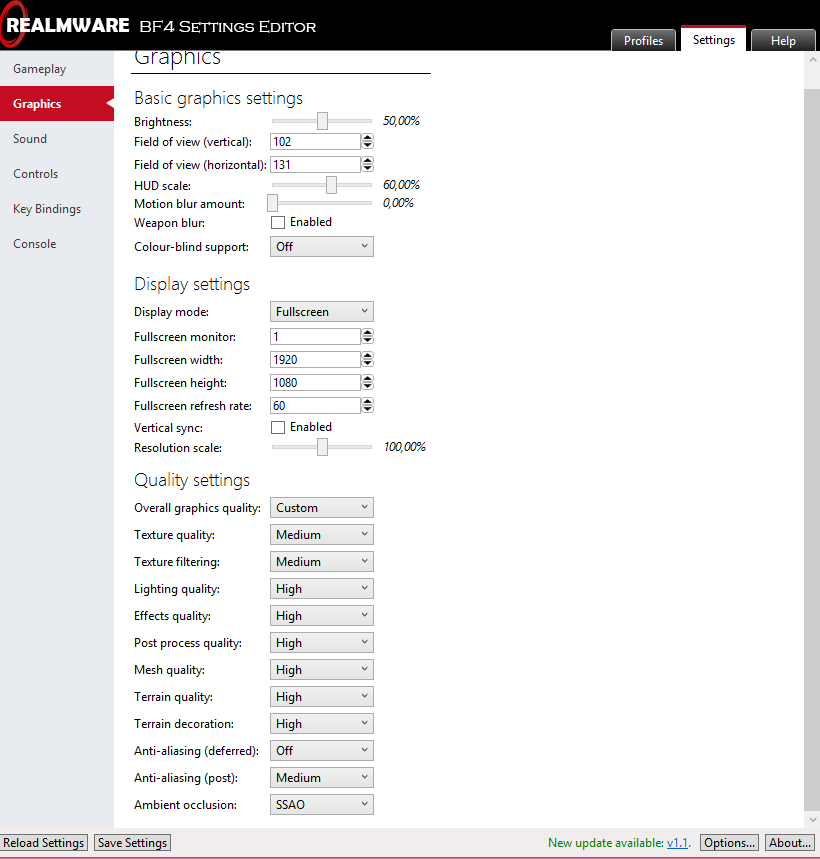Image resolution: width=820 pixels, height=859 pixels.
Task: Open Anti-aliasing (post) dropdown
Action: 322,777
